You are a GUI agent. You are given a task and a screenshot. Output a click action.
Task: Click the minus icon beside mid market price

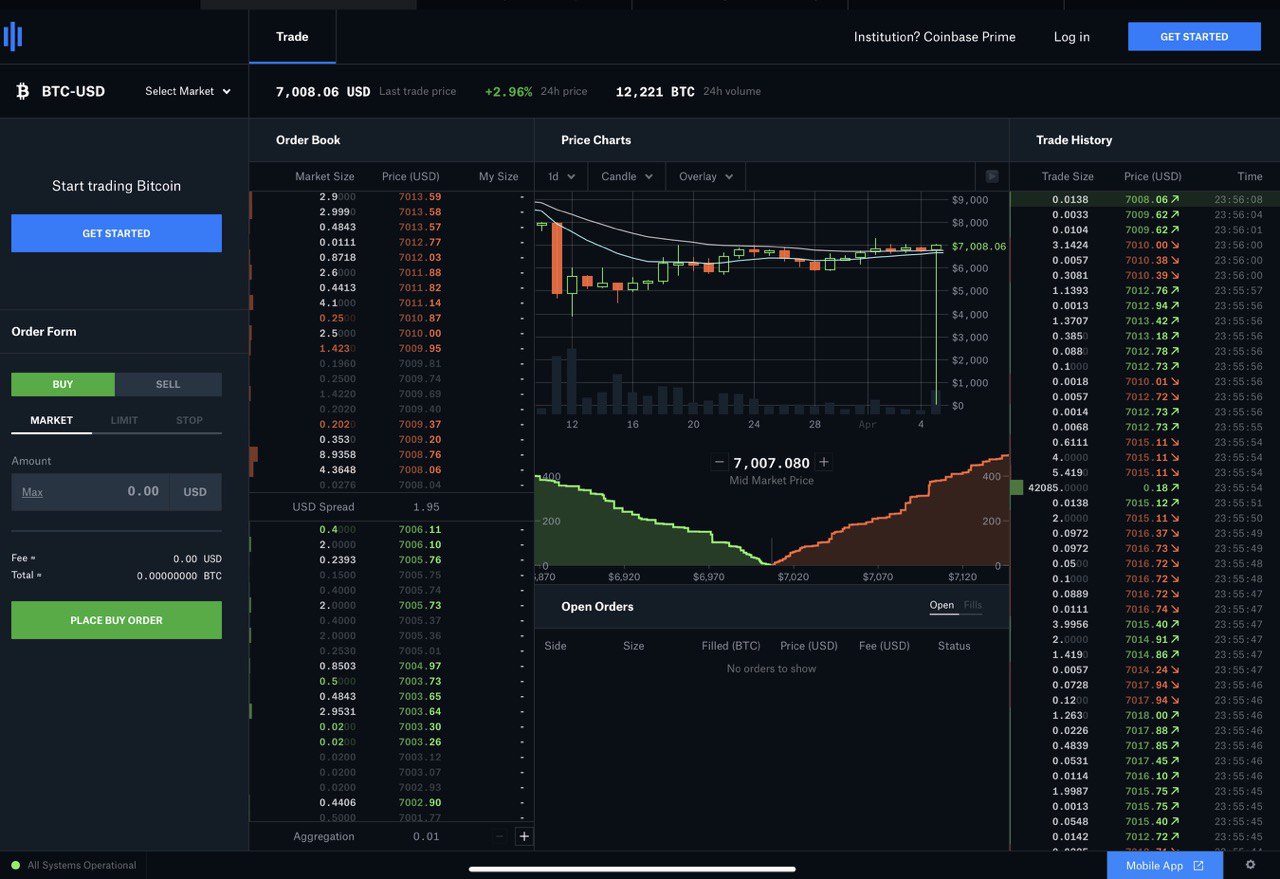(x=718, y=462)
